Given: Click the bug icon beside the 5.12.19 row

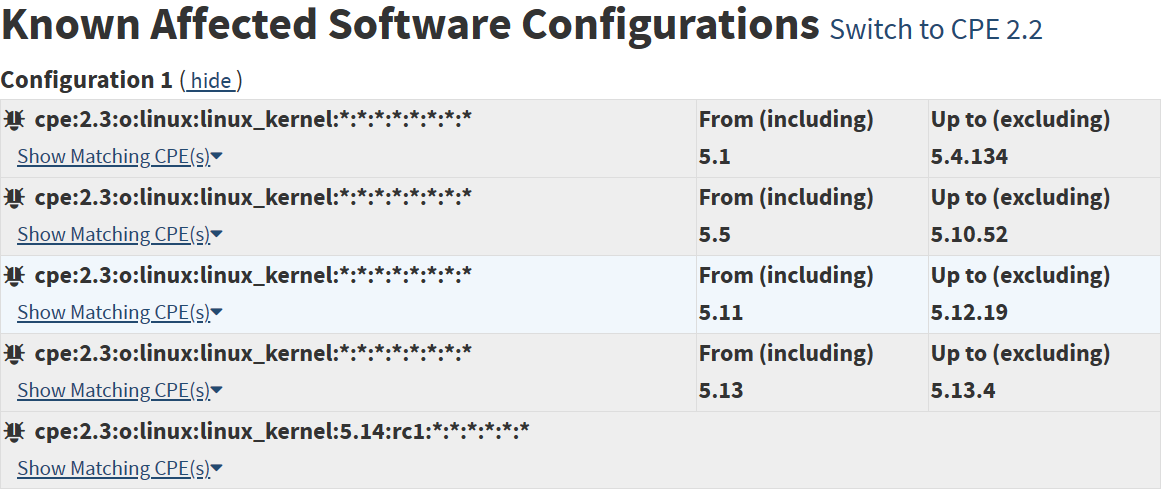Looking at the screenshot, I should (13, 276).
